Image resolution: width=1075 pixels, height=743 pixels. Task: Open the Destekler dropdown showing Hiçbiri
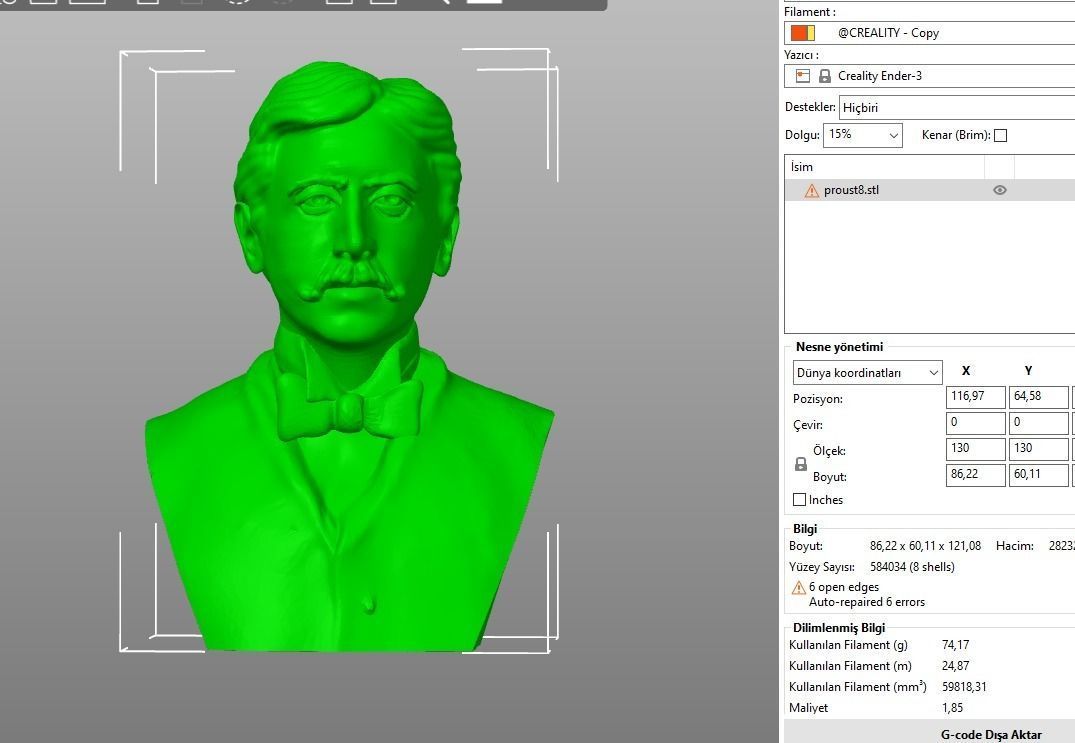pyautogui.click(x=957, y=108)
